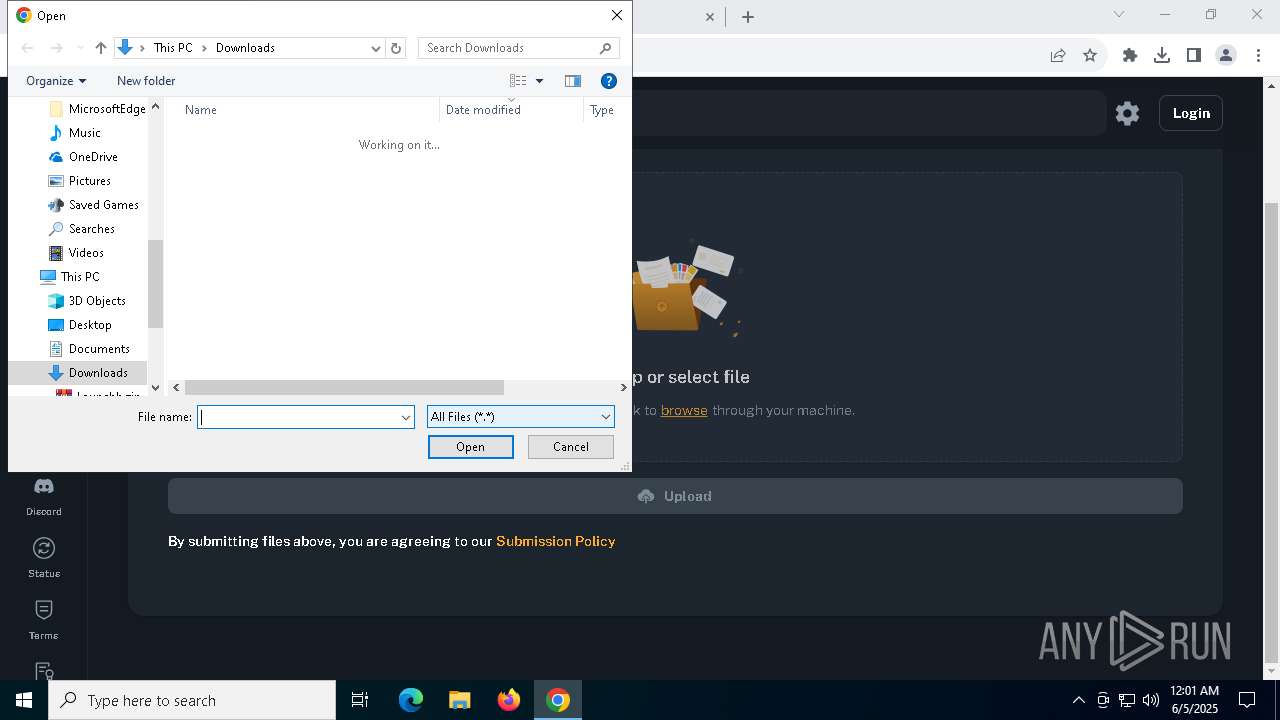Click the File name input box
1280x720 pixels.
[298, 417]
